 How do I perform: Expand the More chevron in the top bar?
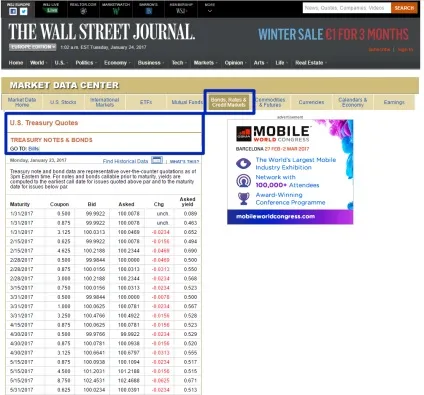[x=210, y=11]
